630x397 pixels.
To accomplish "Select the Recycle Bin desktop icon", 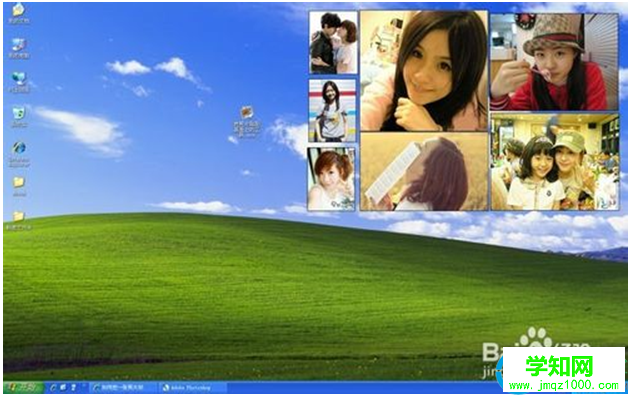I will click(x=18, y=117).
